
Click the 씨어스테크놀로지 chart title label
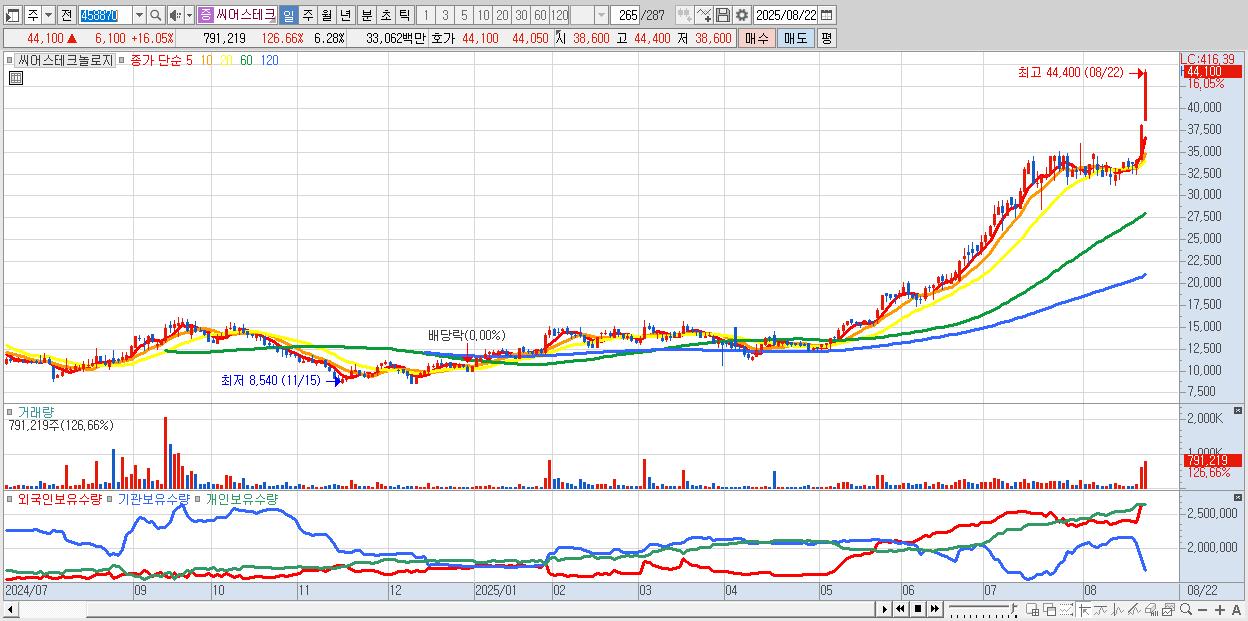click(66, 60)
